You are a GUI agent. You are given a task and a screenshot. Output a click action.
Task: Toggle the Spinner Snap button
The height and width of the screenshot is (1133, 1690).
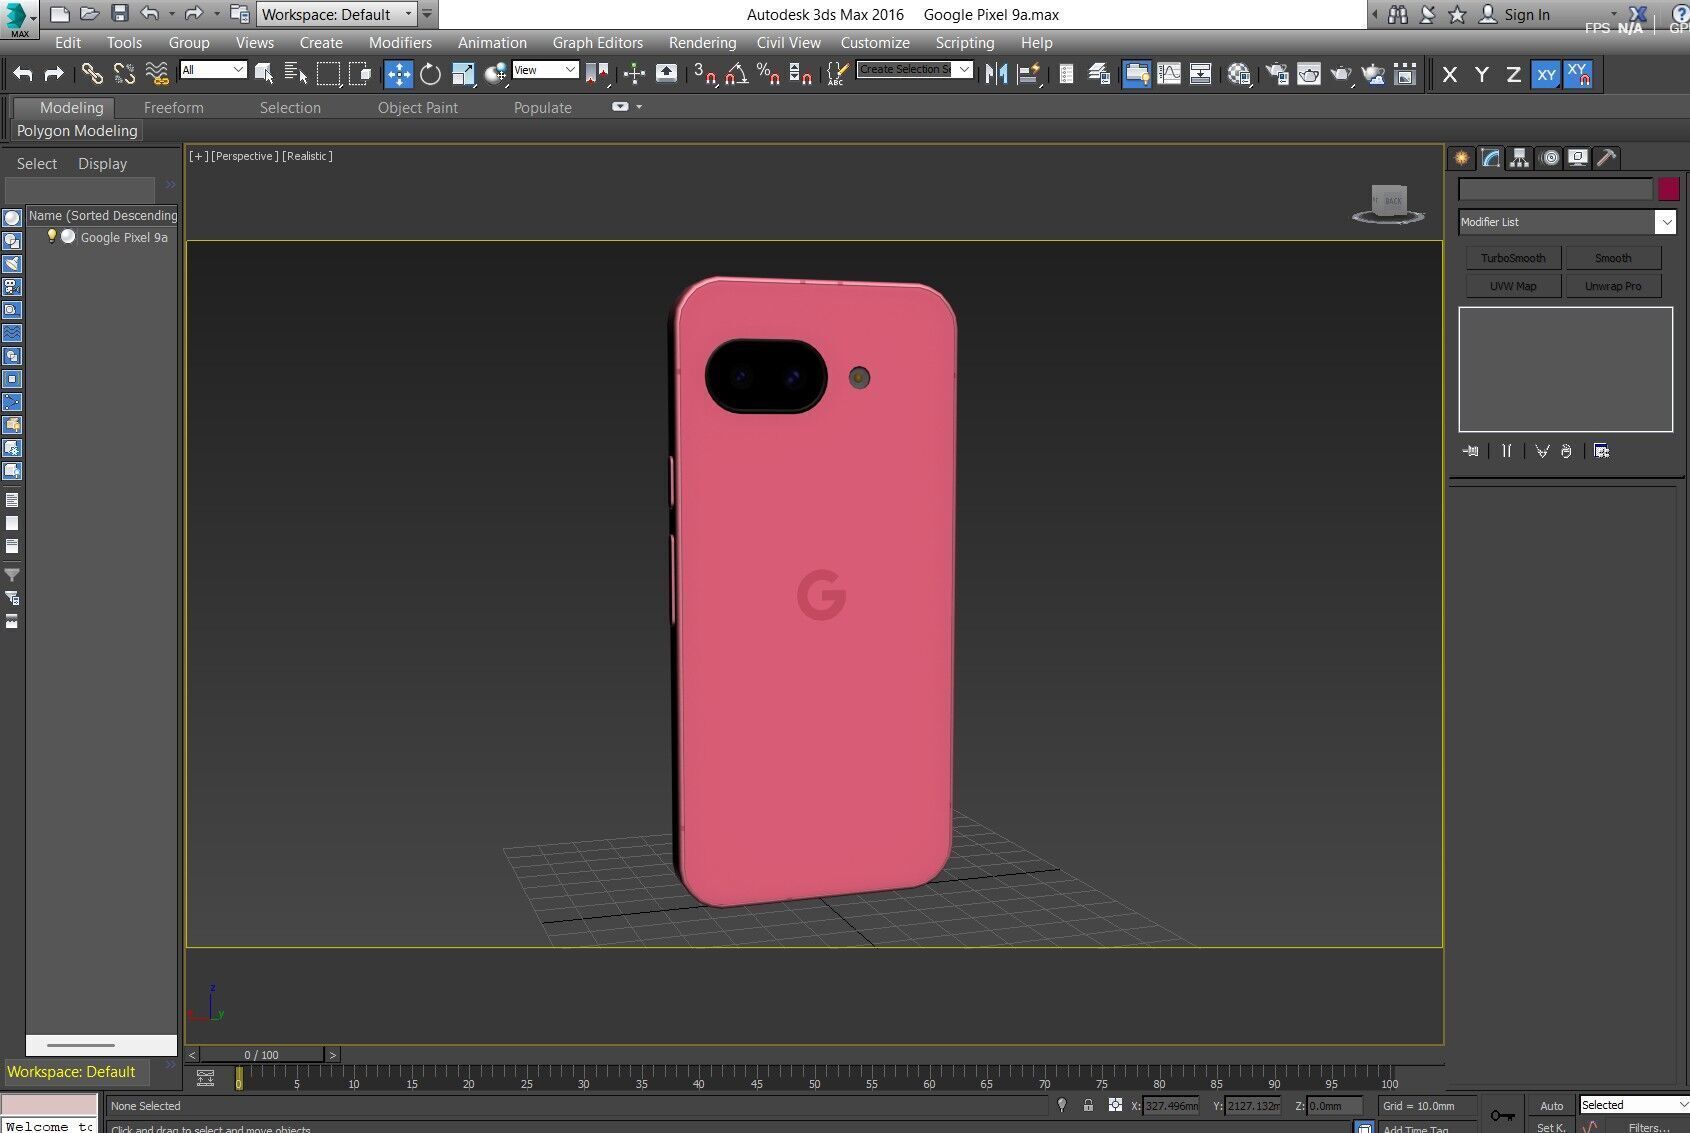click(800, 74)
